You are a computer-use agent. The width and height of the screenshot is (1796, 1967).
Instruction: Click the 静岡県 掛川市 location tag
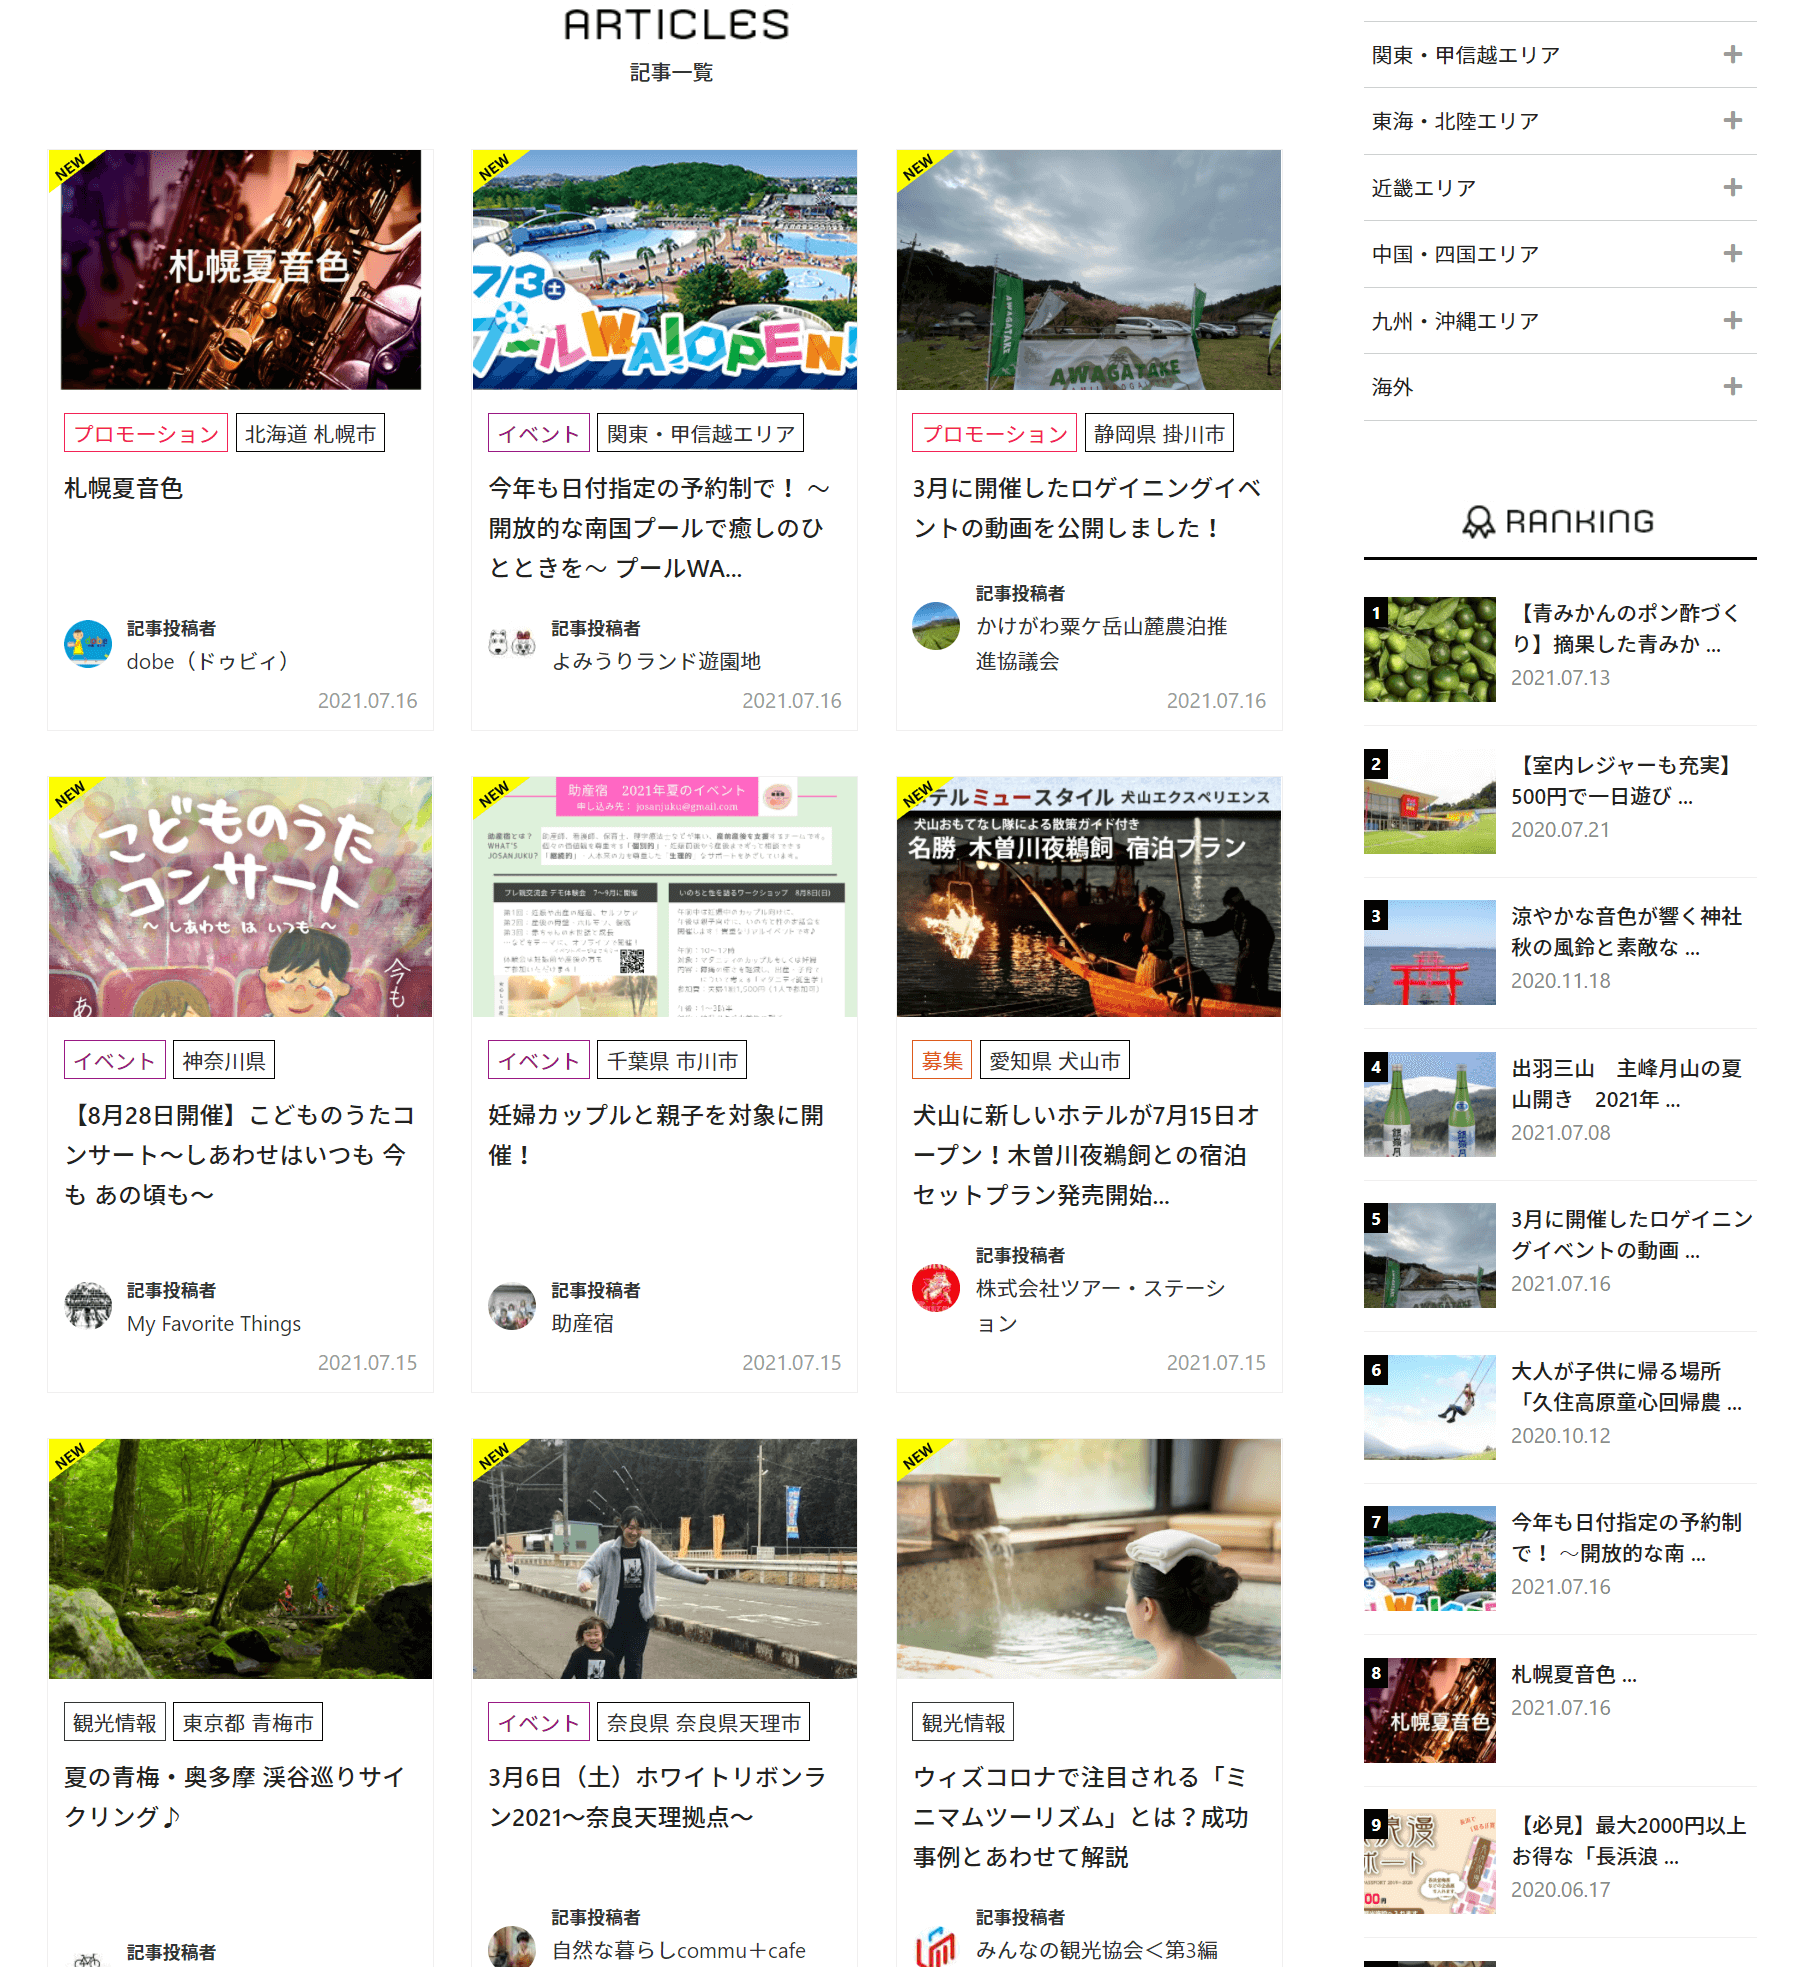(x=1158, y=434)
